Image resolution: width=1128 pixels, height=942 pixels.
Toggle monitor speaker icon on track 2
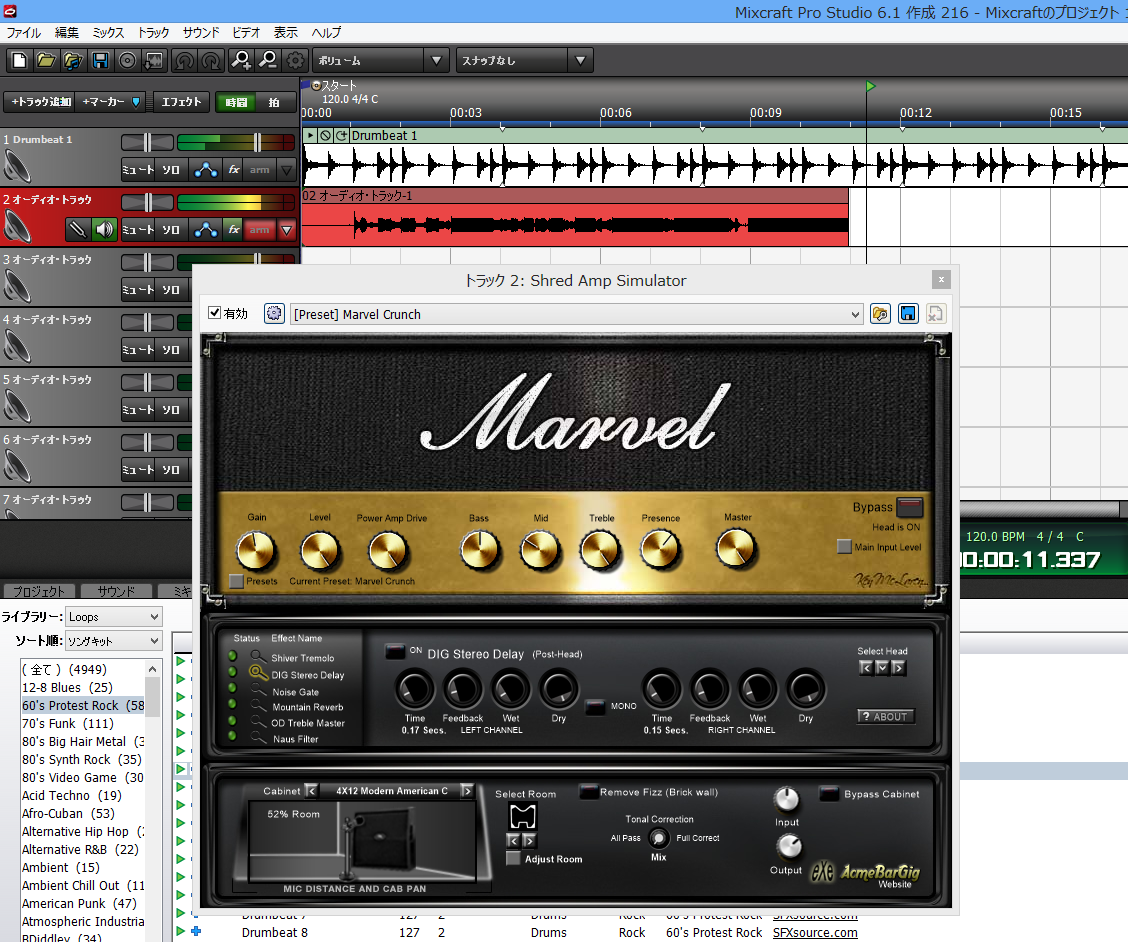(x=104, y=230)
